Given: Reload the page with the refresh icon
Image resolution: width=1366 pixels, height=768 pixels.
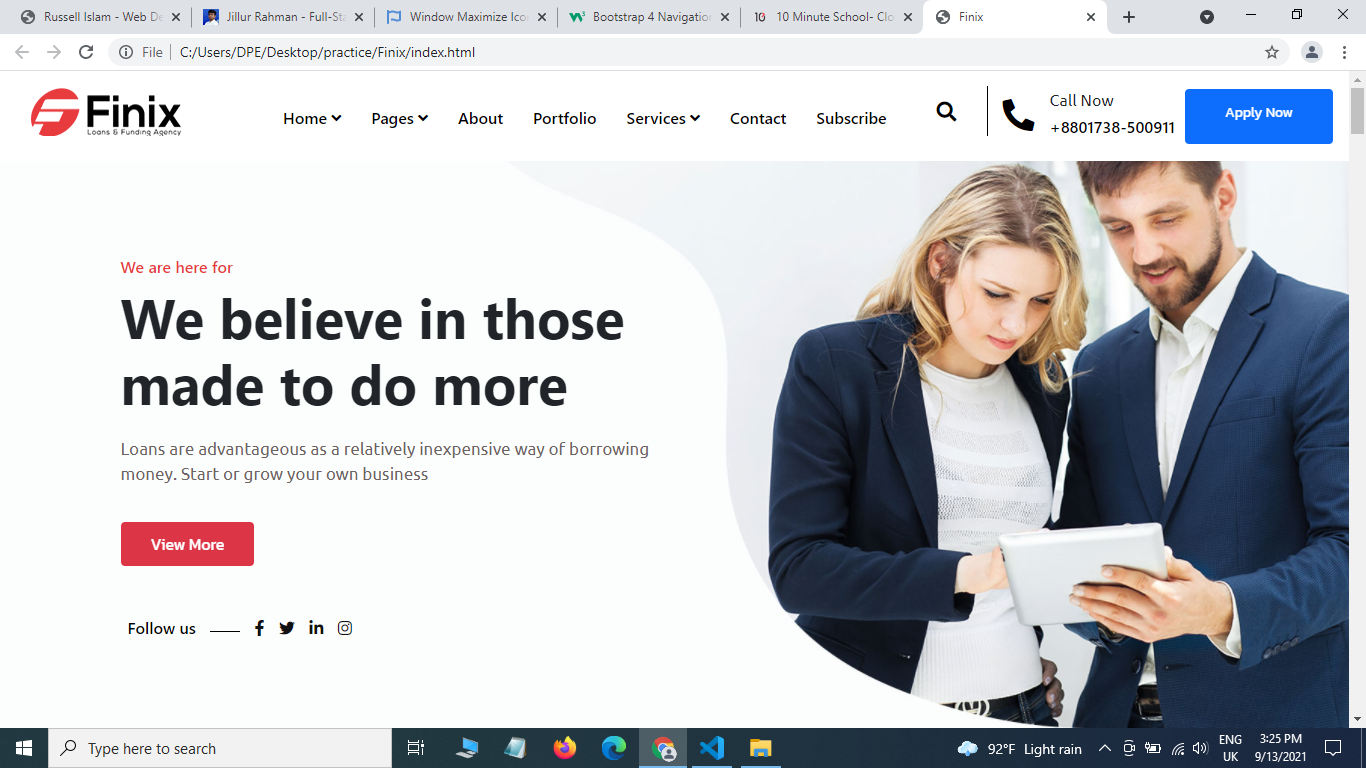Looking at the screenshot, I should [x=86, y=52].
